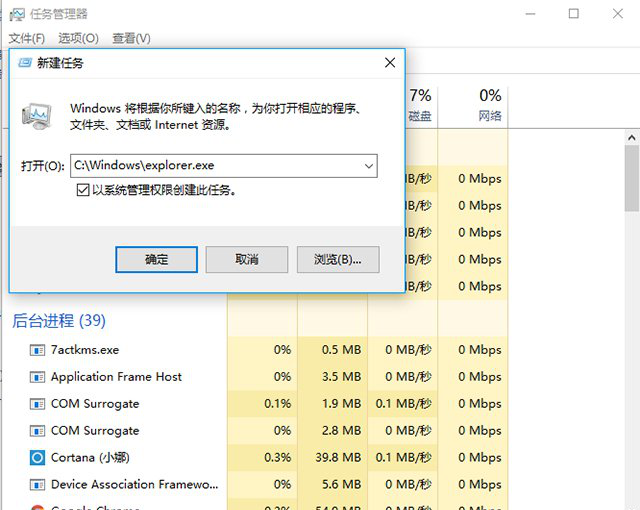
Task: Click the first COM Surrogate icon
Action: [x=38, y=404]
